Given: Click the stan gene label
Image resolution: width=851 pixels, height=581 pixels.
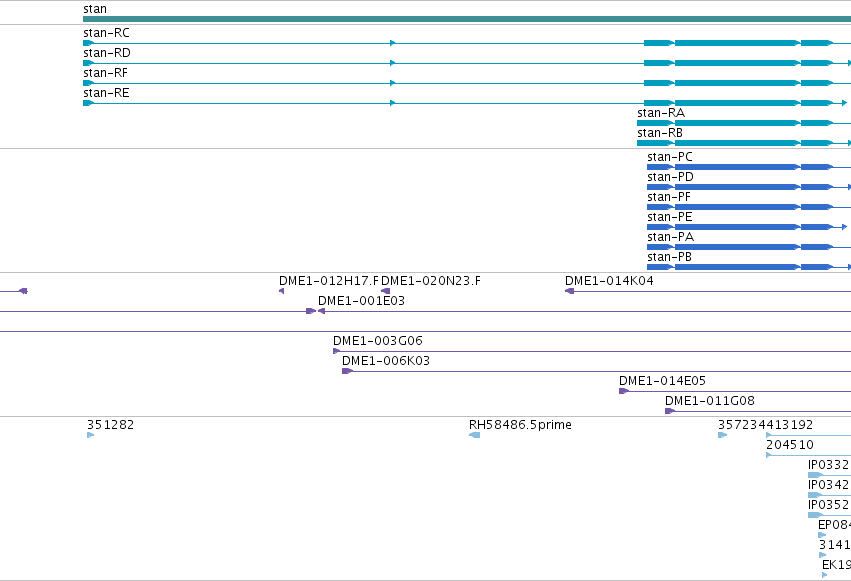Looking at the screenshot, I should pyautogui.click(x=95, y=9).
